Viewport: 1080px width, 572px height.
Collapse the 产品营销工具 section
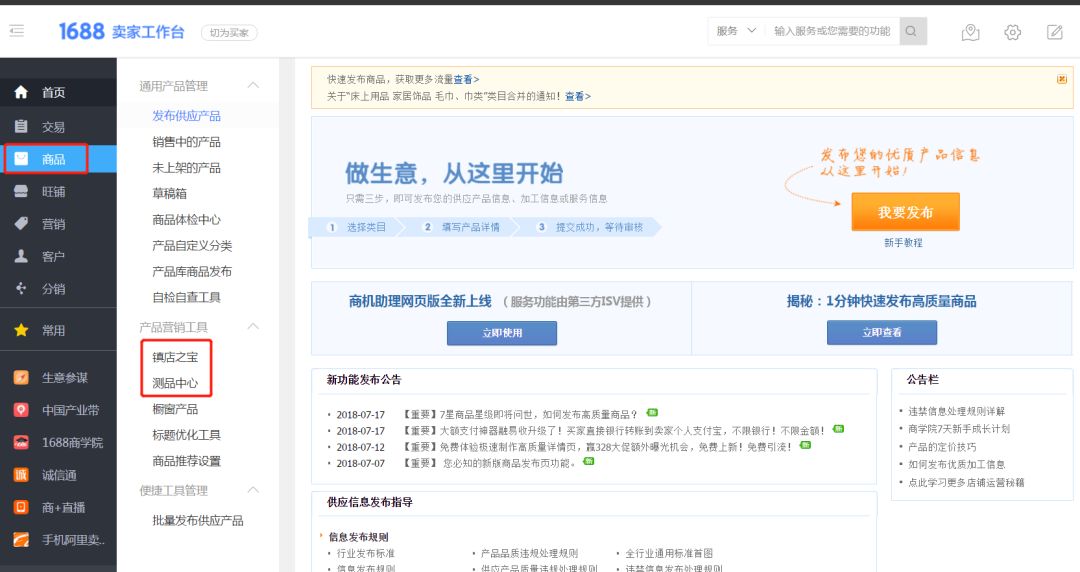(x=253, y=327)
